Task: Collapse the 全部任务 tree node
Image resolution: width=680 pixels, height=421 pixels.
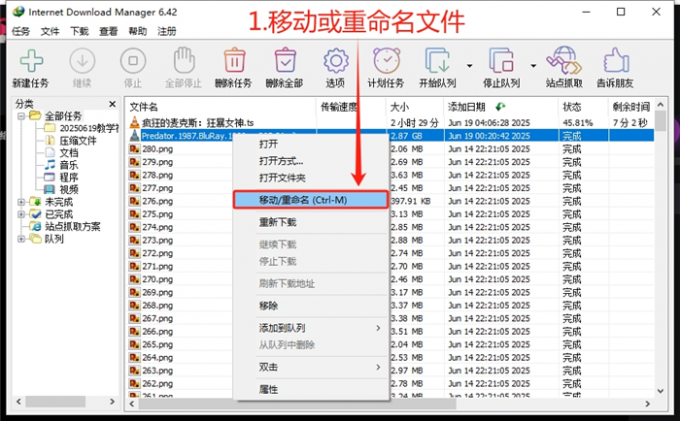Action: 21,116
